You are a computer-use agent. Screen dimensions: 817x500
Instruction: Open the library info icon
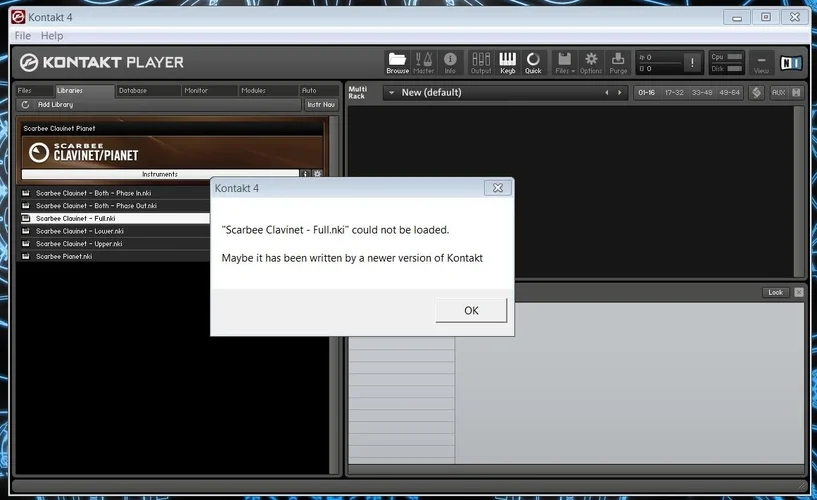[x=306, y=174]
